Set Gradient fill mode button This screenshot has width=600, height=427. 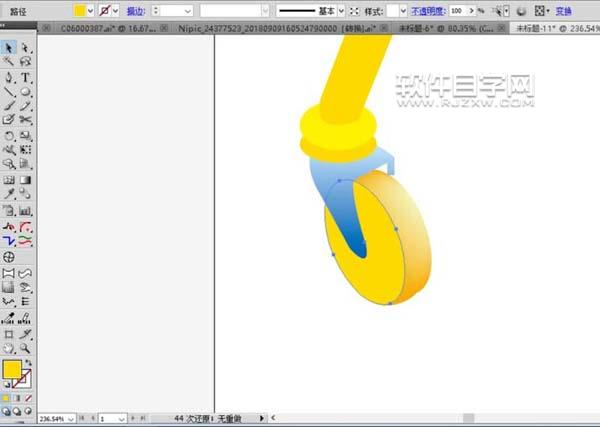click(16, 398)
